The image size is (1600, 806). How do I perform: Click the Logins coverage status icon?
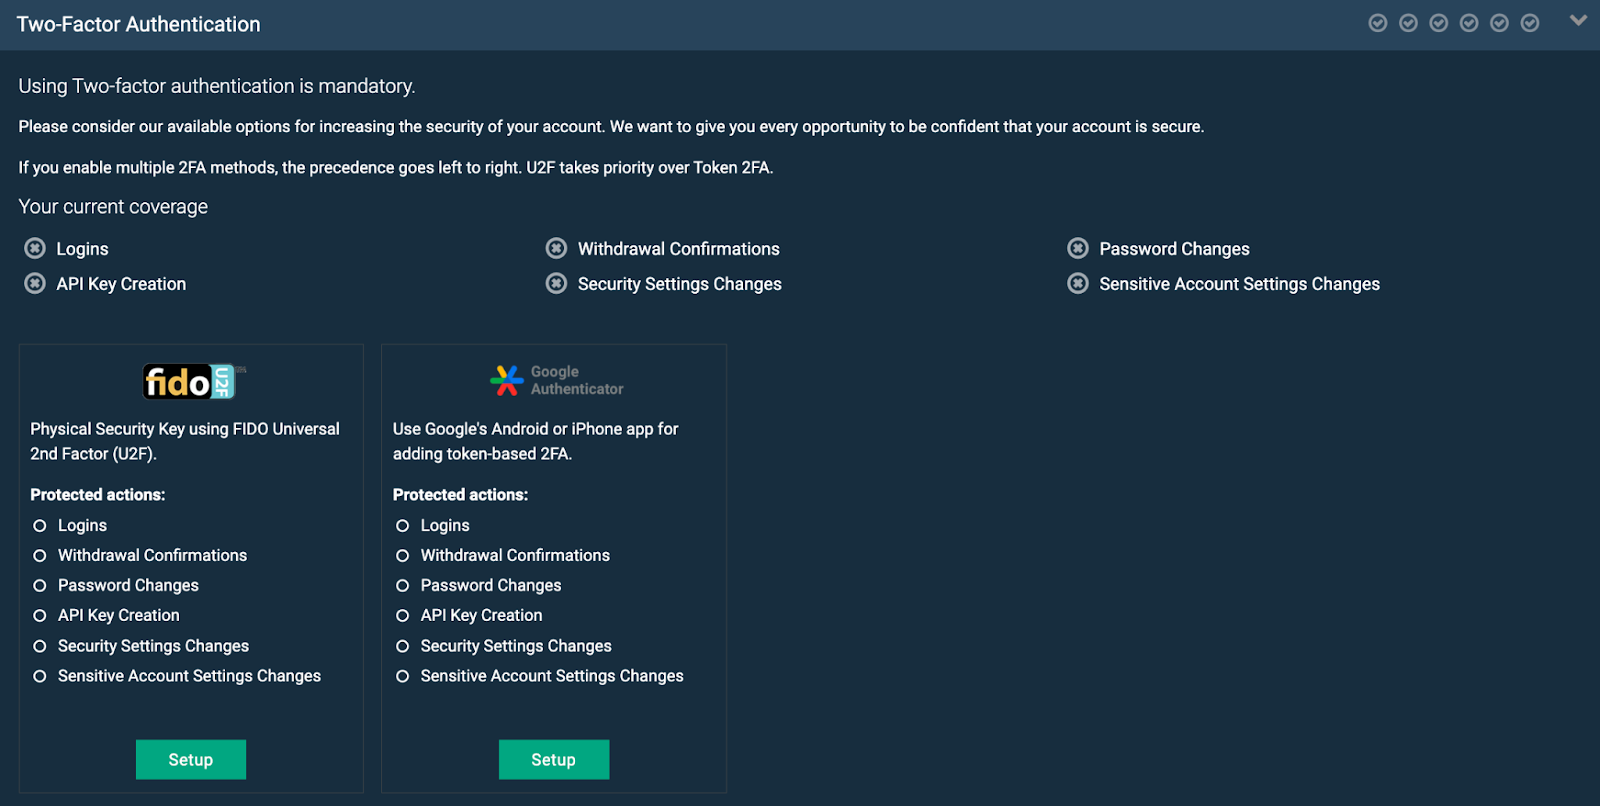pos(35,248)
